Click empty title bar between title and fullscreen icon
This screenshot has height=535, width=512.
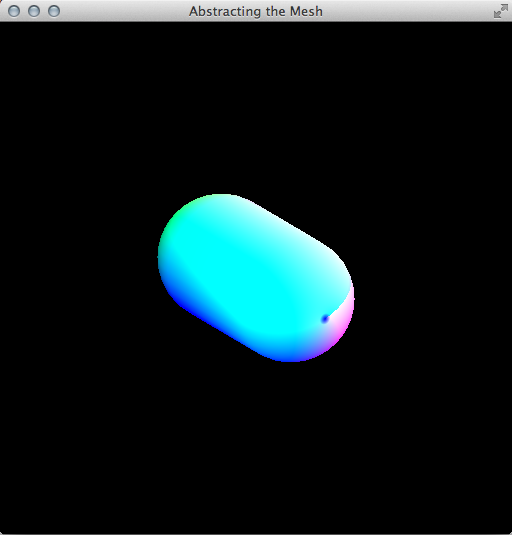(408, 11)
